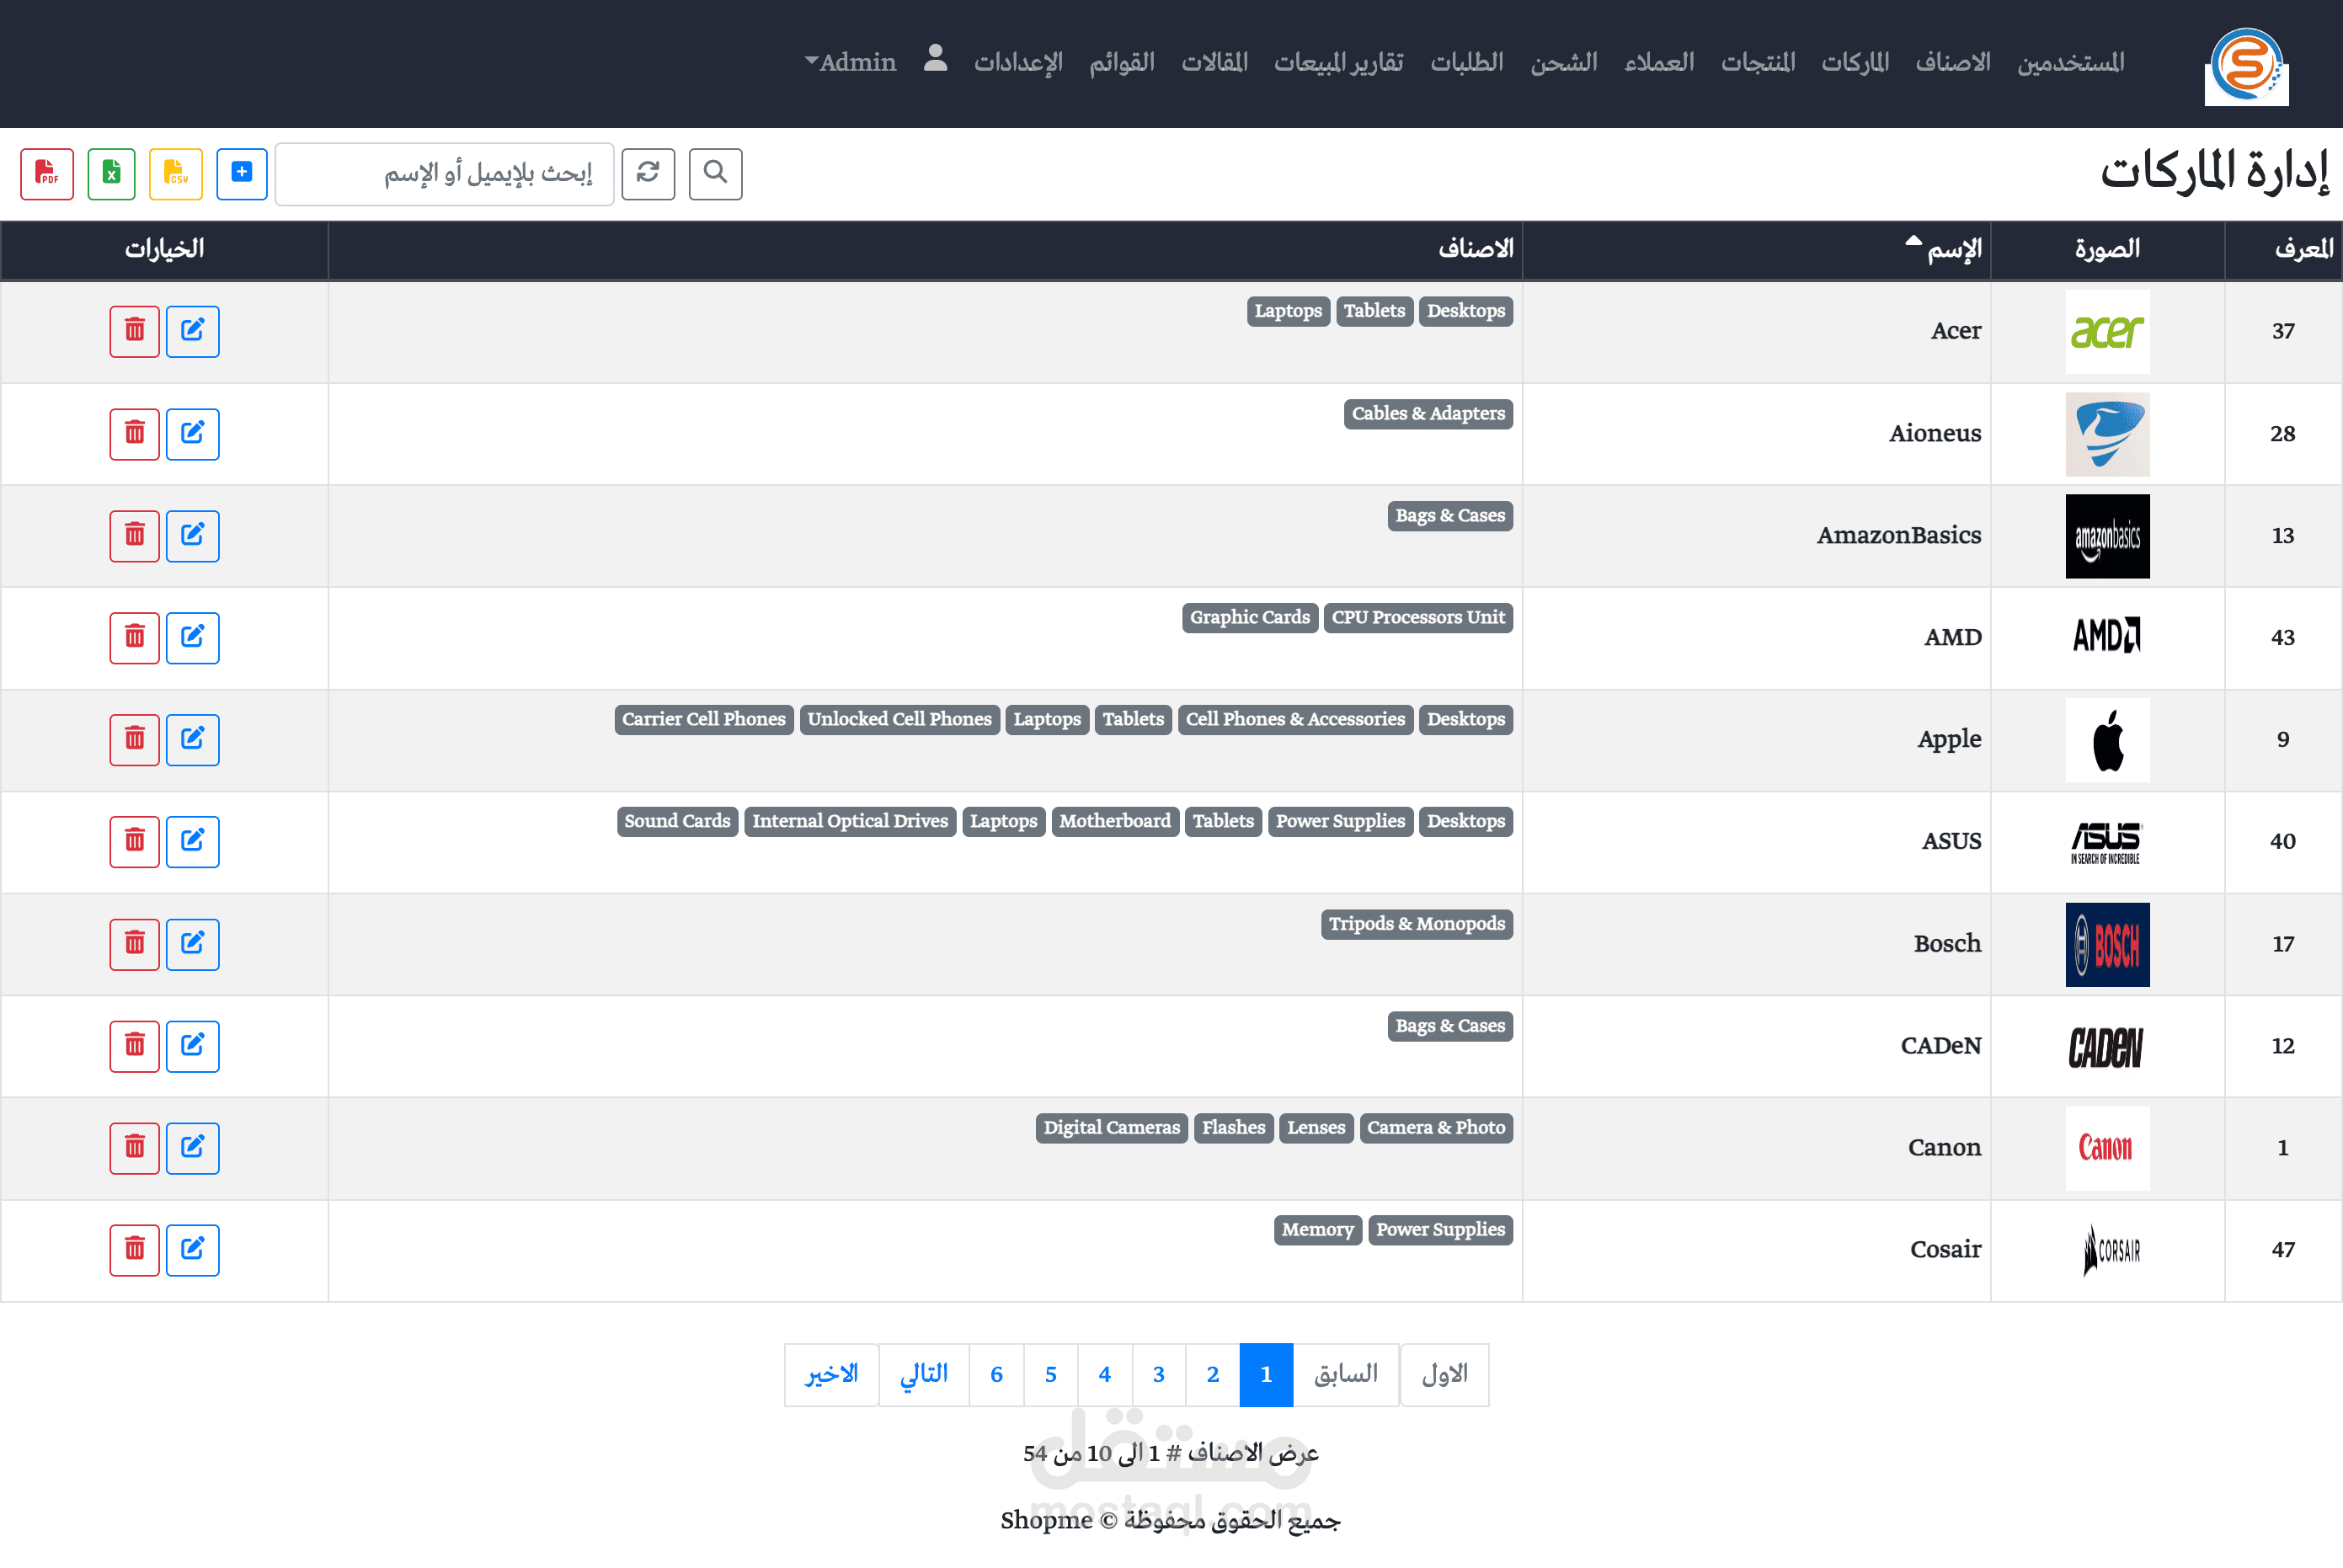Delete the Bosch brand

coord(135,944)
